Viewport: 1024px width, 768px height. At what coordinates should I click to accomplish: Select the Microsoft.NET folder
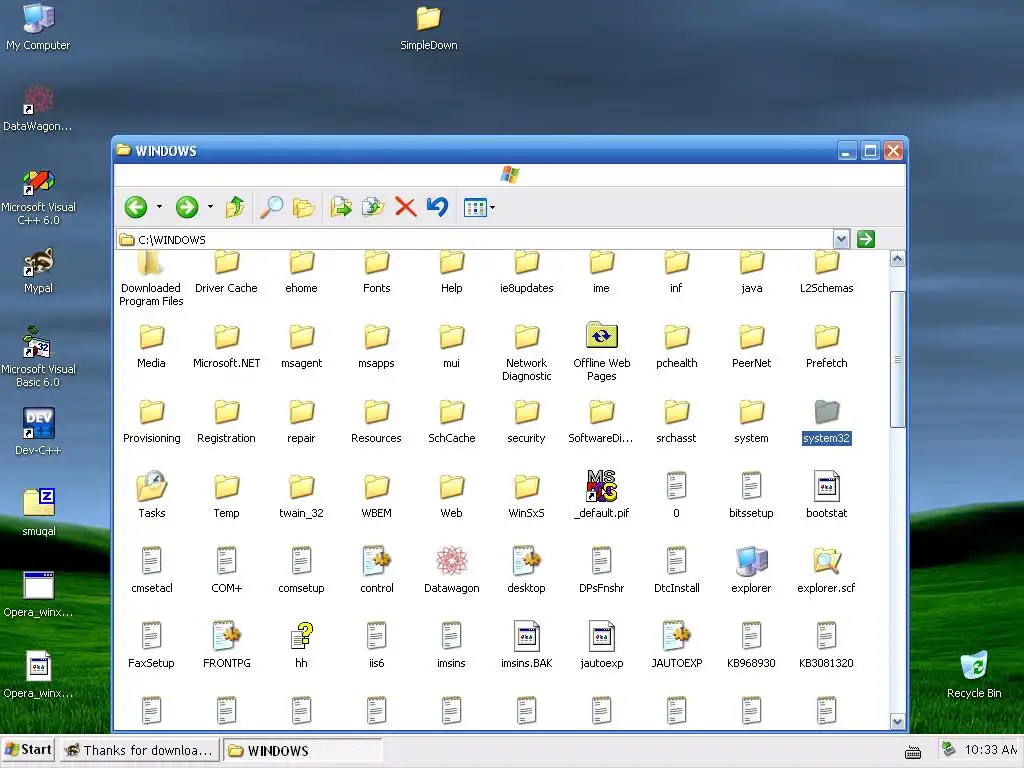[x=227, y=347]
